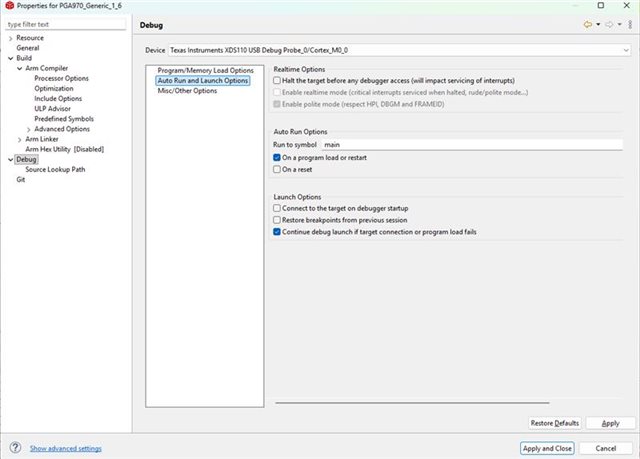Select Arm Linker tree item
640x459 pixels.
coord(42,139)
